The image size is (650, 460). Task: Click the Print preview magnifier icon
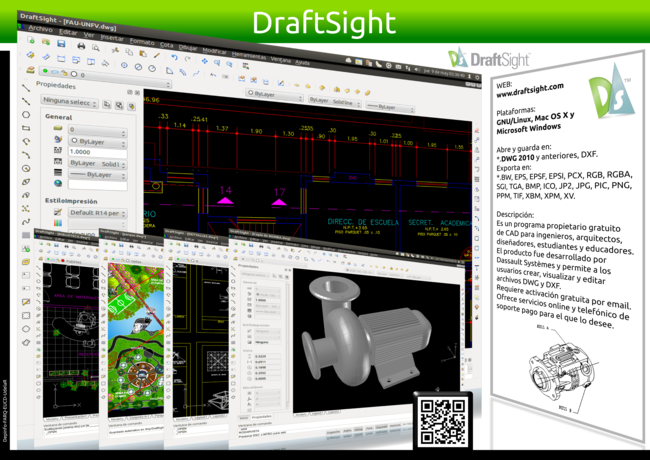[95, 47]
